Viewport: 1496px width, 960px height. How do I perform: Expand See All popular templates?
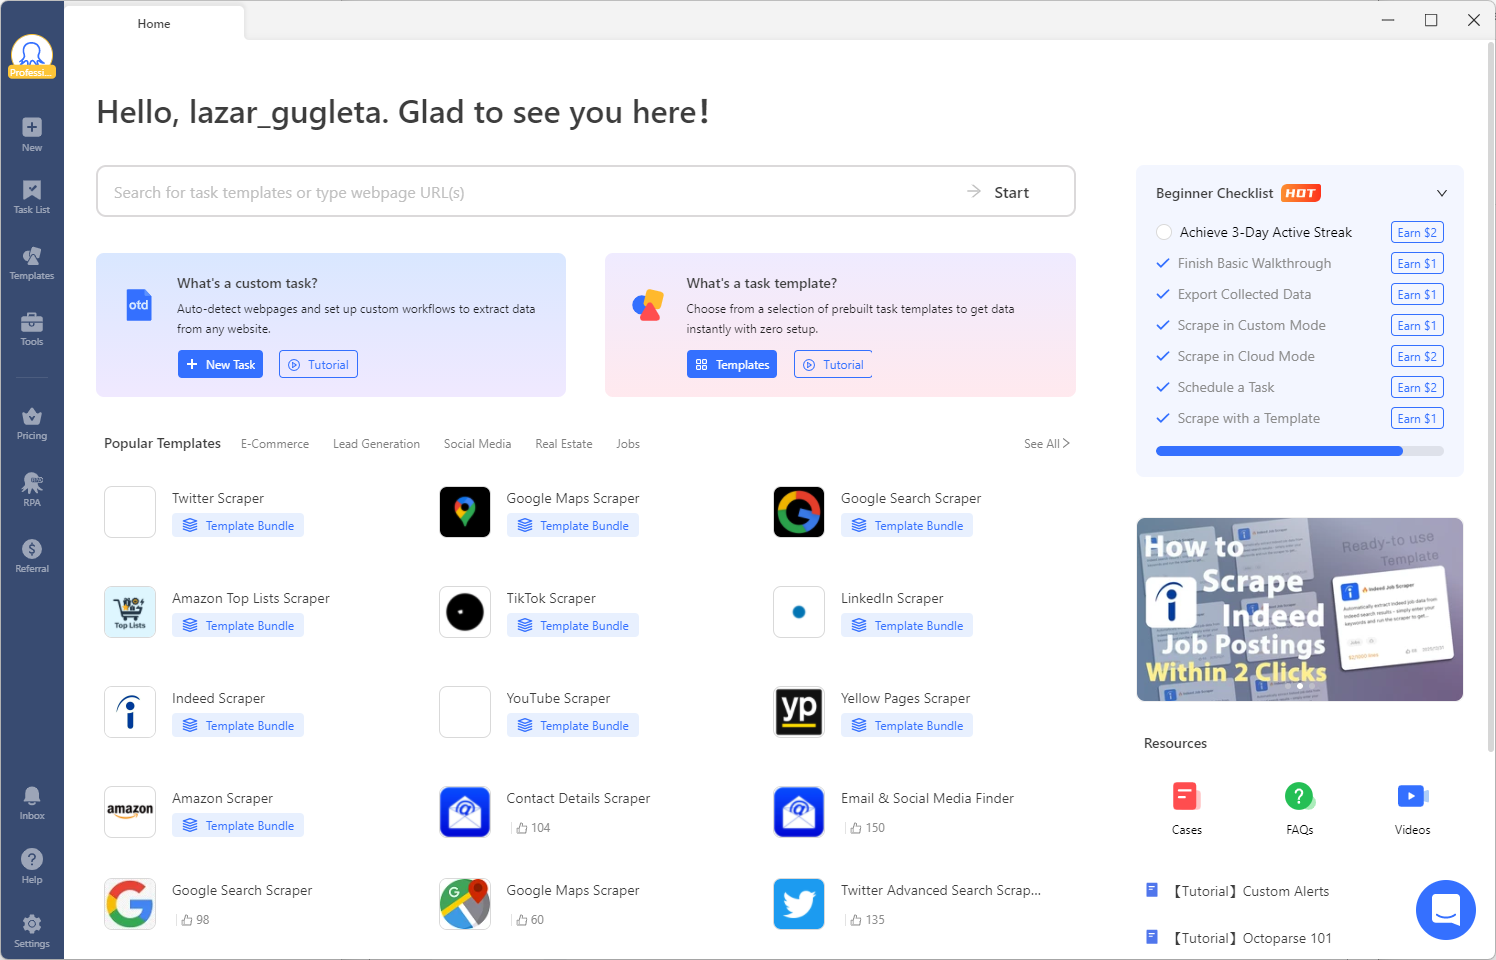[1046, 444]
